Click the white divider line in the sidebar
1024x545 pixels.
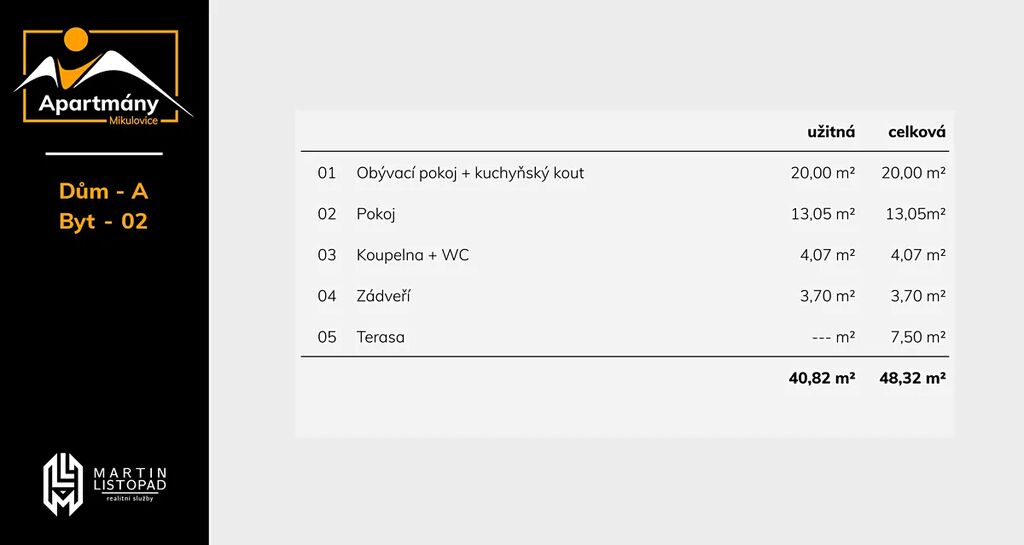click(x=104, y=155)
